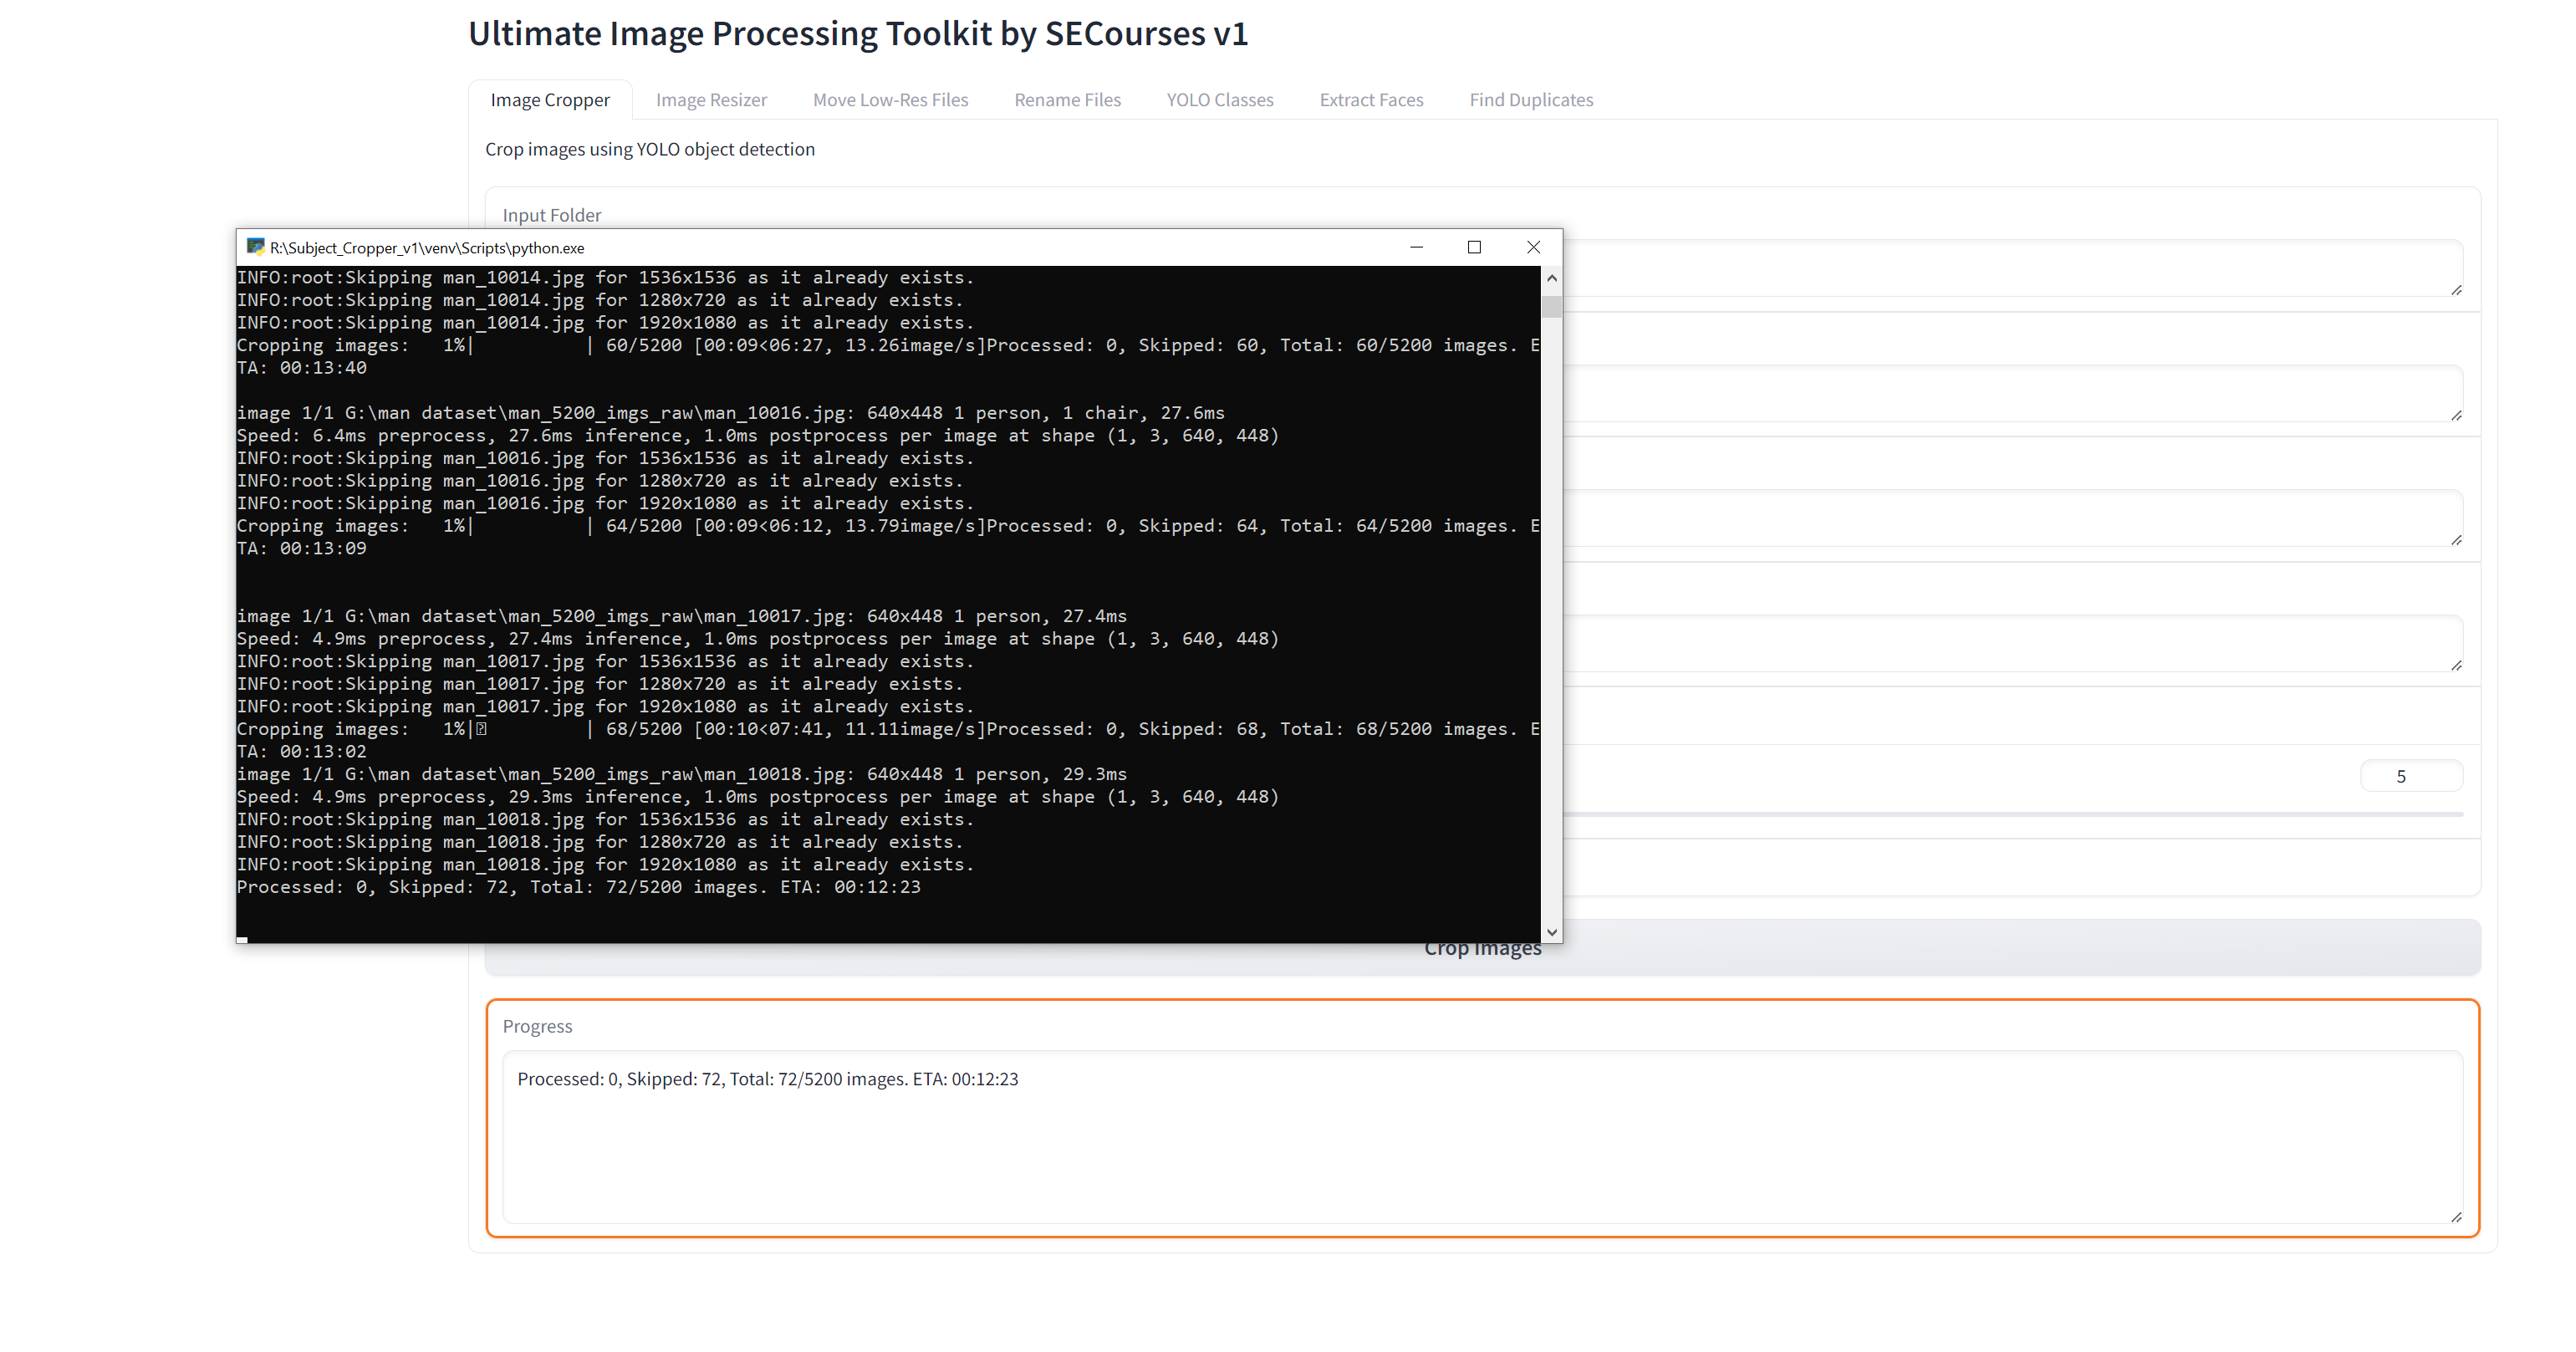Go to the YOLO Classes tab
The image size is (2576, 1352).
(x=1219, y=100)
